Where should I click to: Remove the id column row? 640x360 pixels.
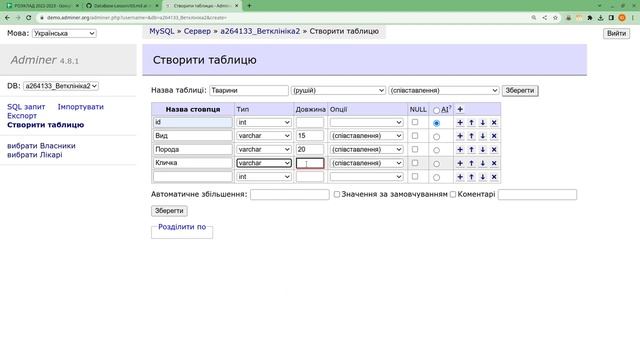pyautogui.click(x=494, y=122)
